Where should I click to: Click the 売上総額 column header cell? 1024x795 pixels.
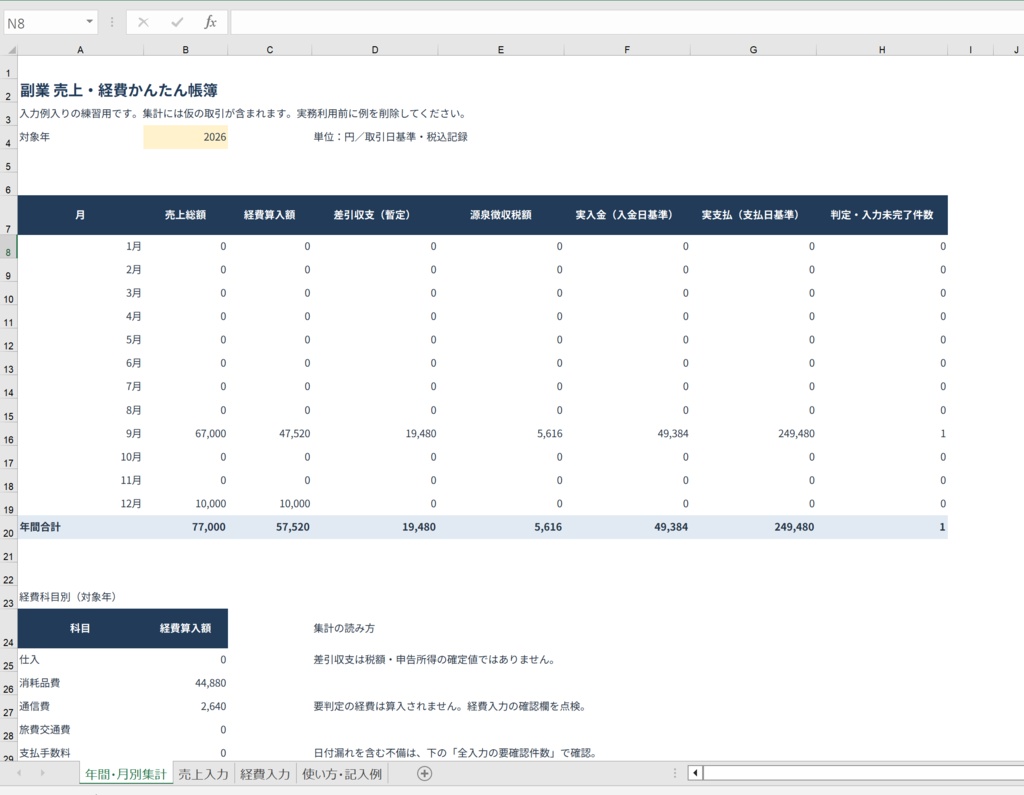(185, 215)
